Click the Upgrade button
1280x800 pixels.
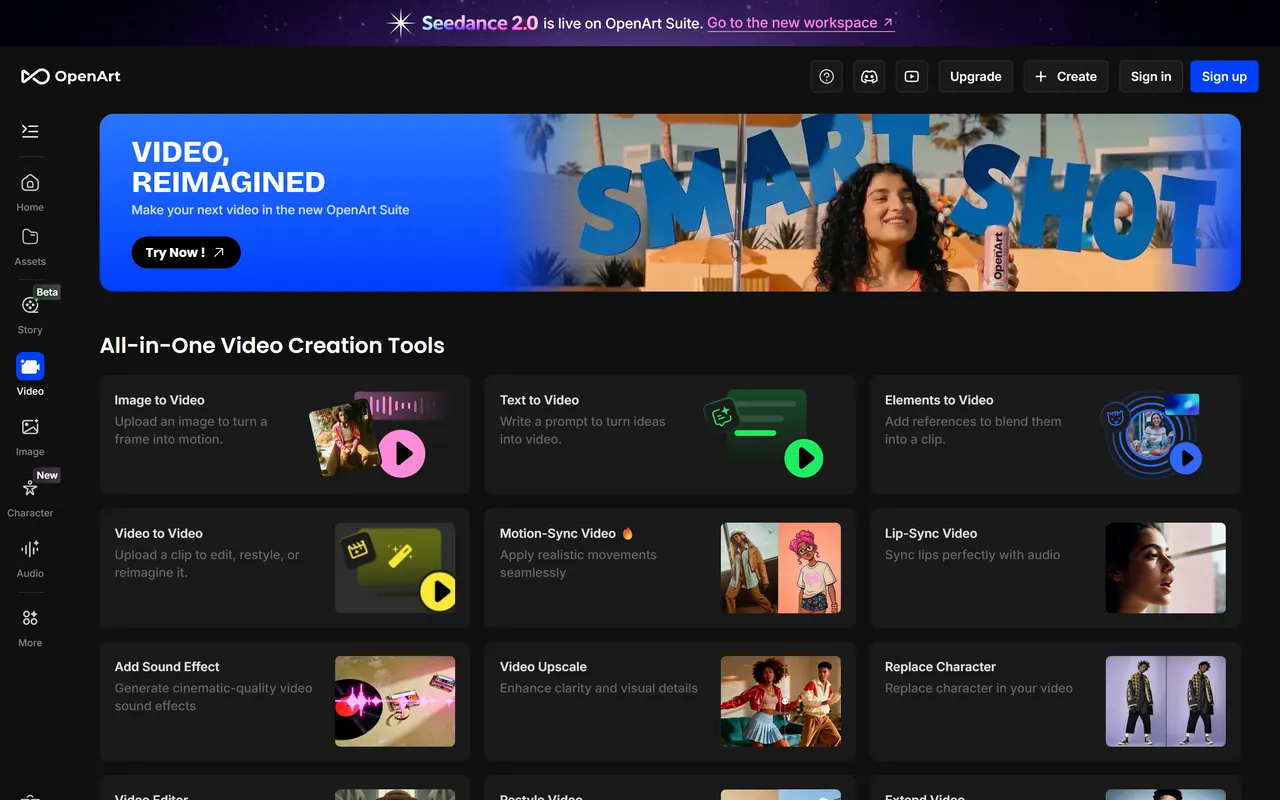[976, 76]
